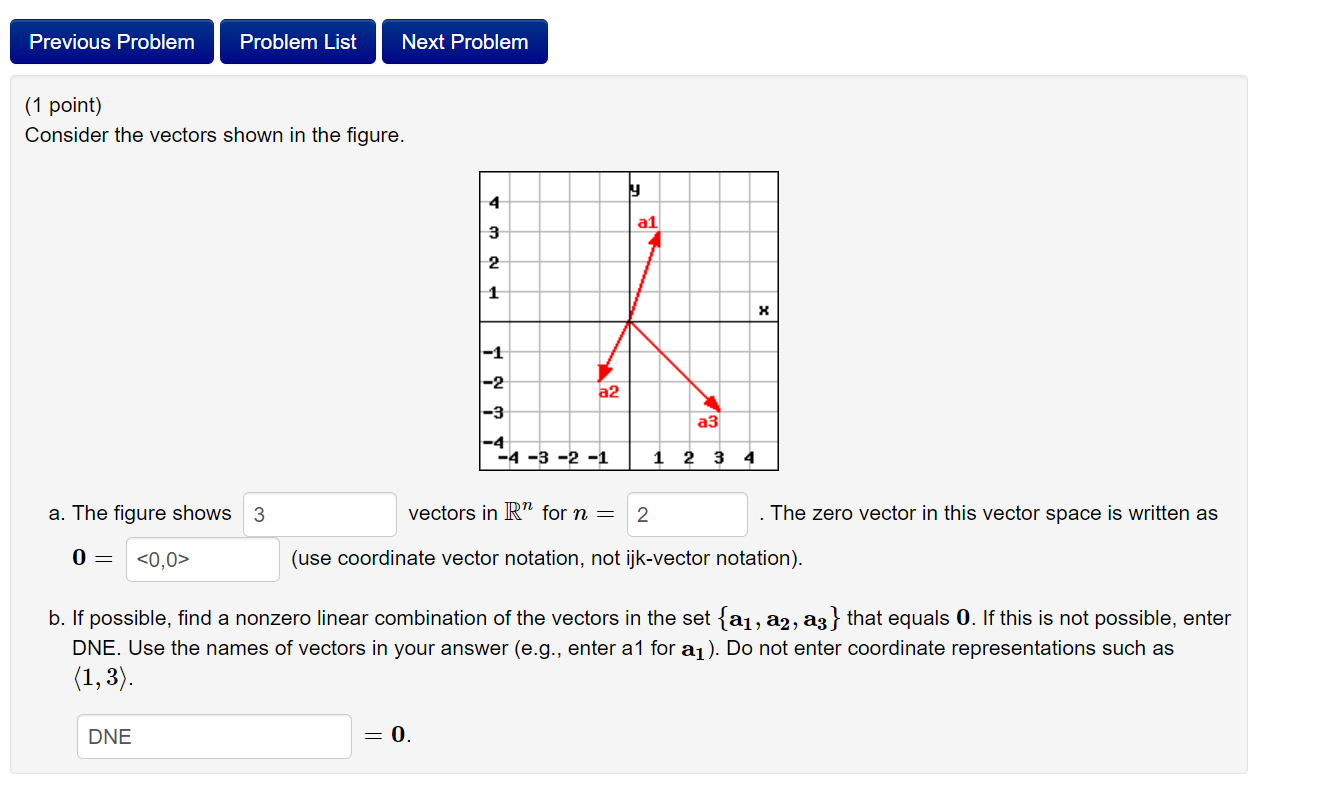Click the coordinate grid figure

click(629, 320)
